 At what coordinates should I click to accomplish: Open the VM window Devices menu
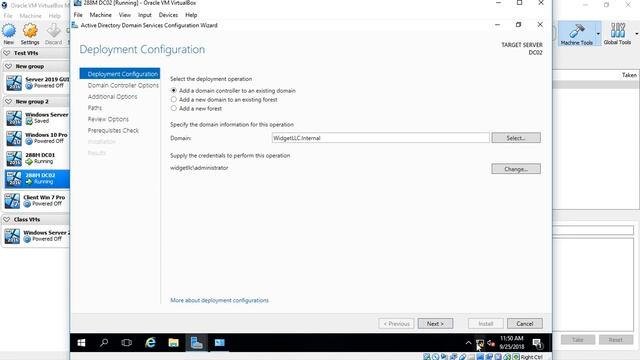point(168,15)
